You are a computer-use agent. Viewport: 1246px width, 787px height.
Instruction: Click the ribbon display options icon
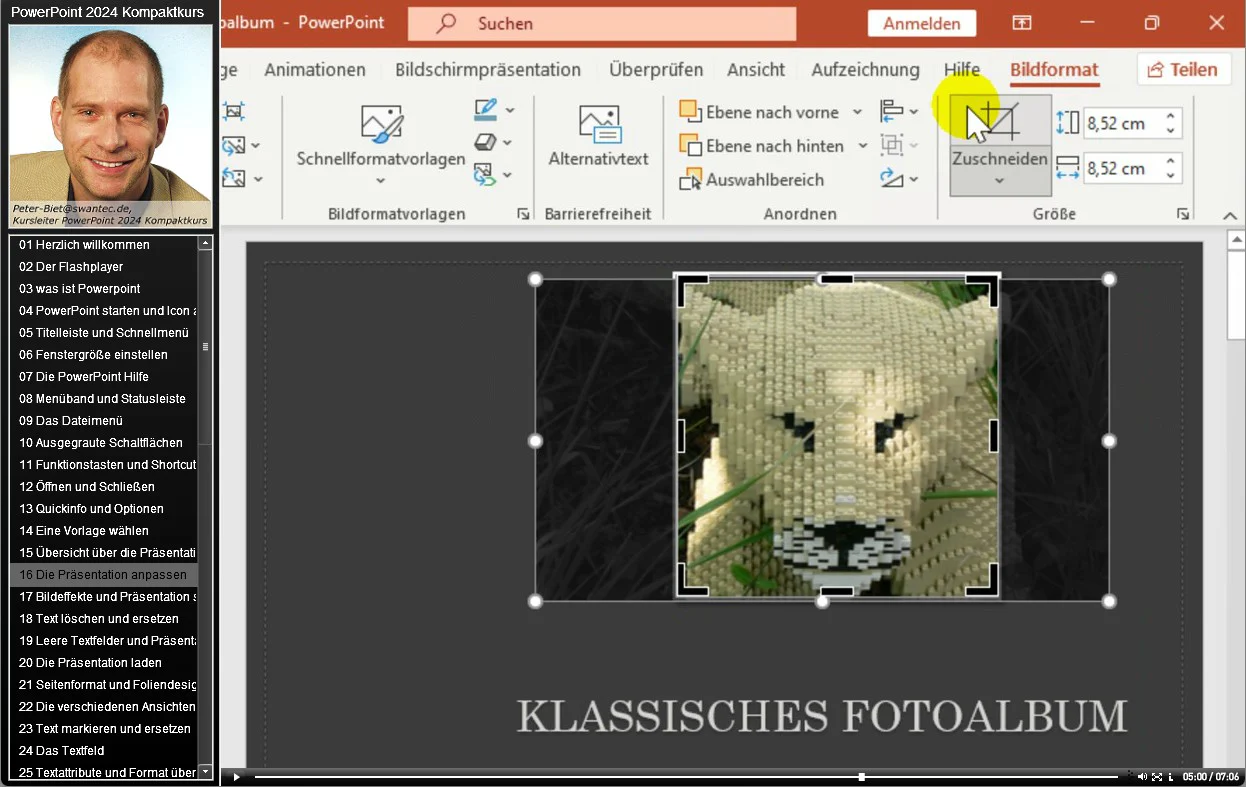[1021, 23]
